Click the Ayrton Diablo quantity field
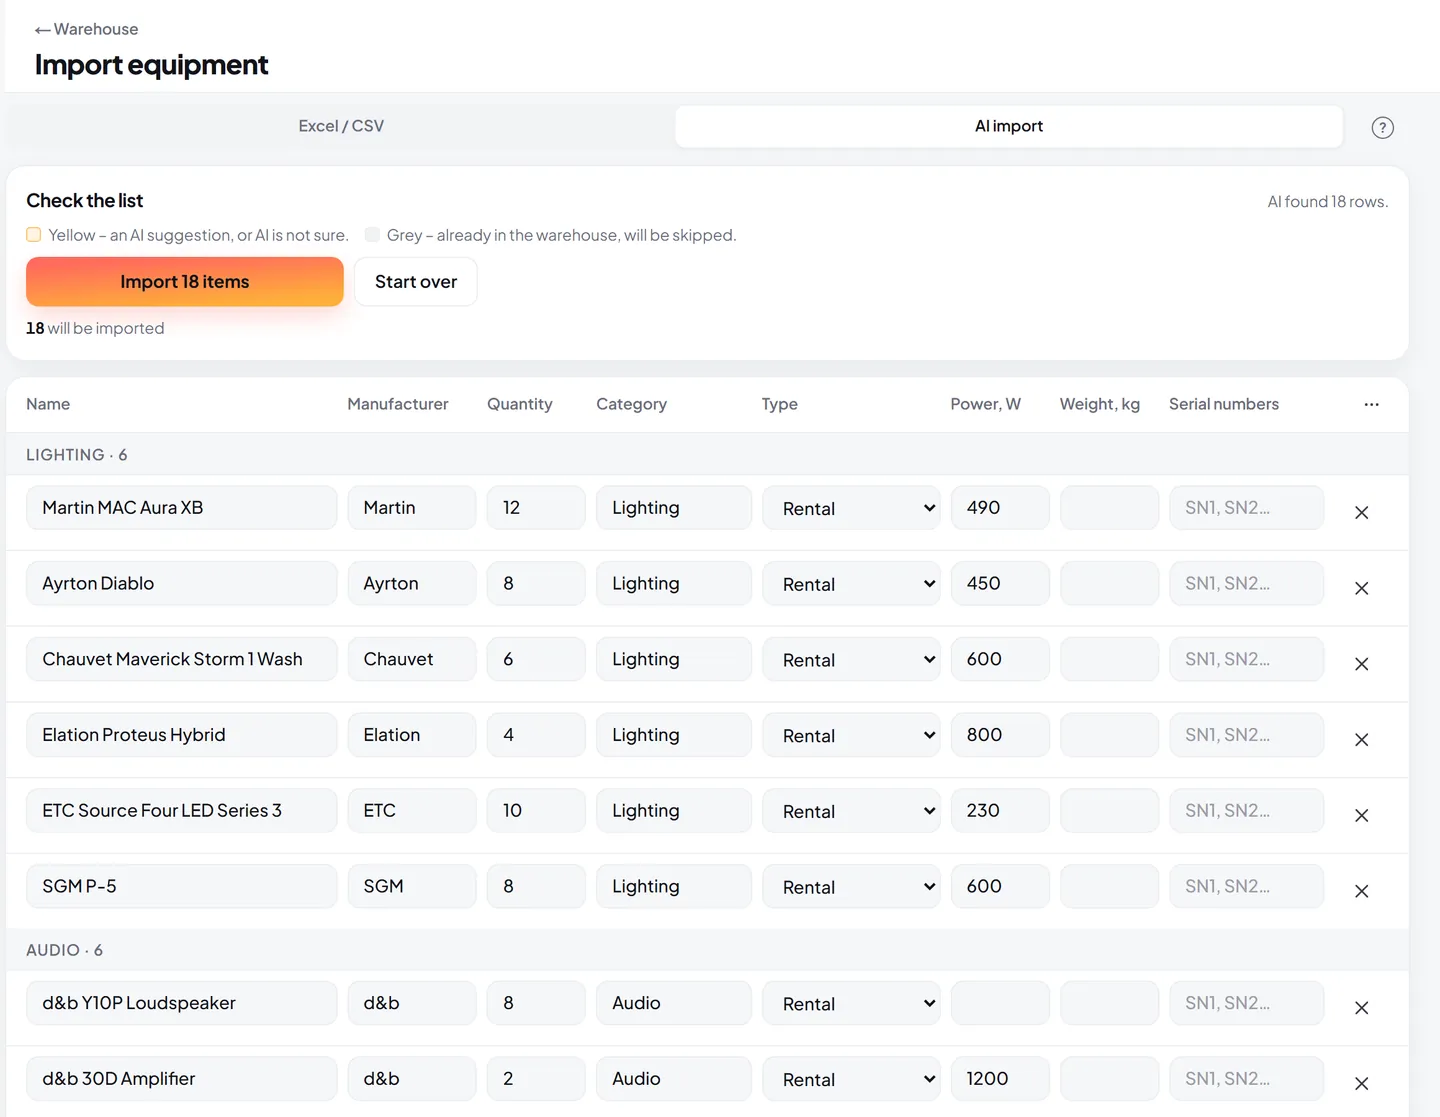This screenshot has height=1117, width=1440. [x=536, y=583]
